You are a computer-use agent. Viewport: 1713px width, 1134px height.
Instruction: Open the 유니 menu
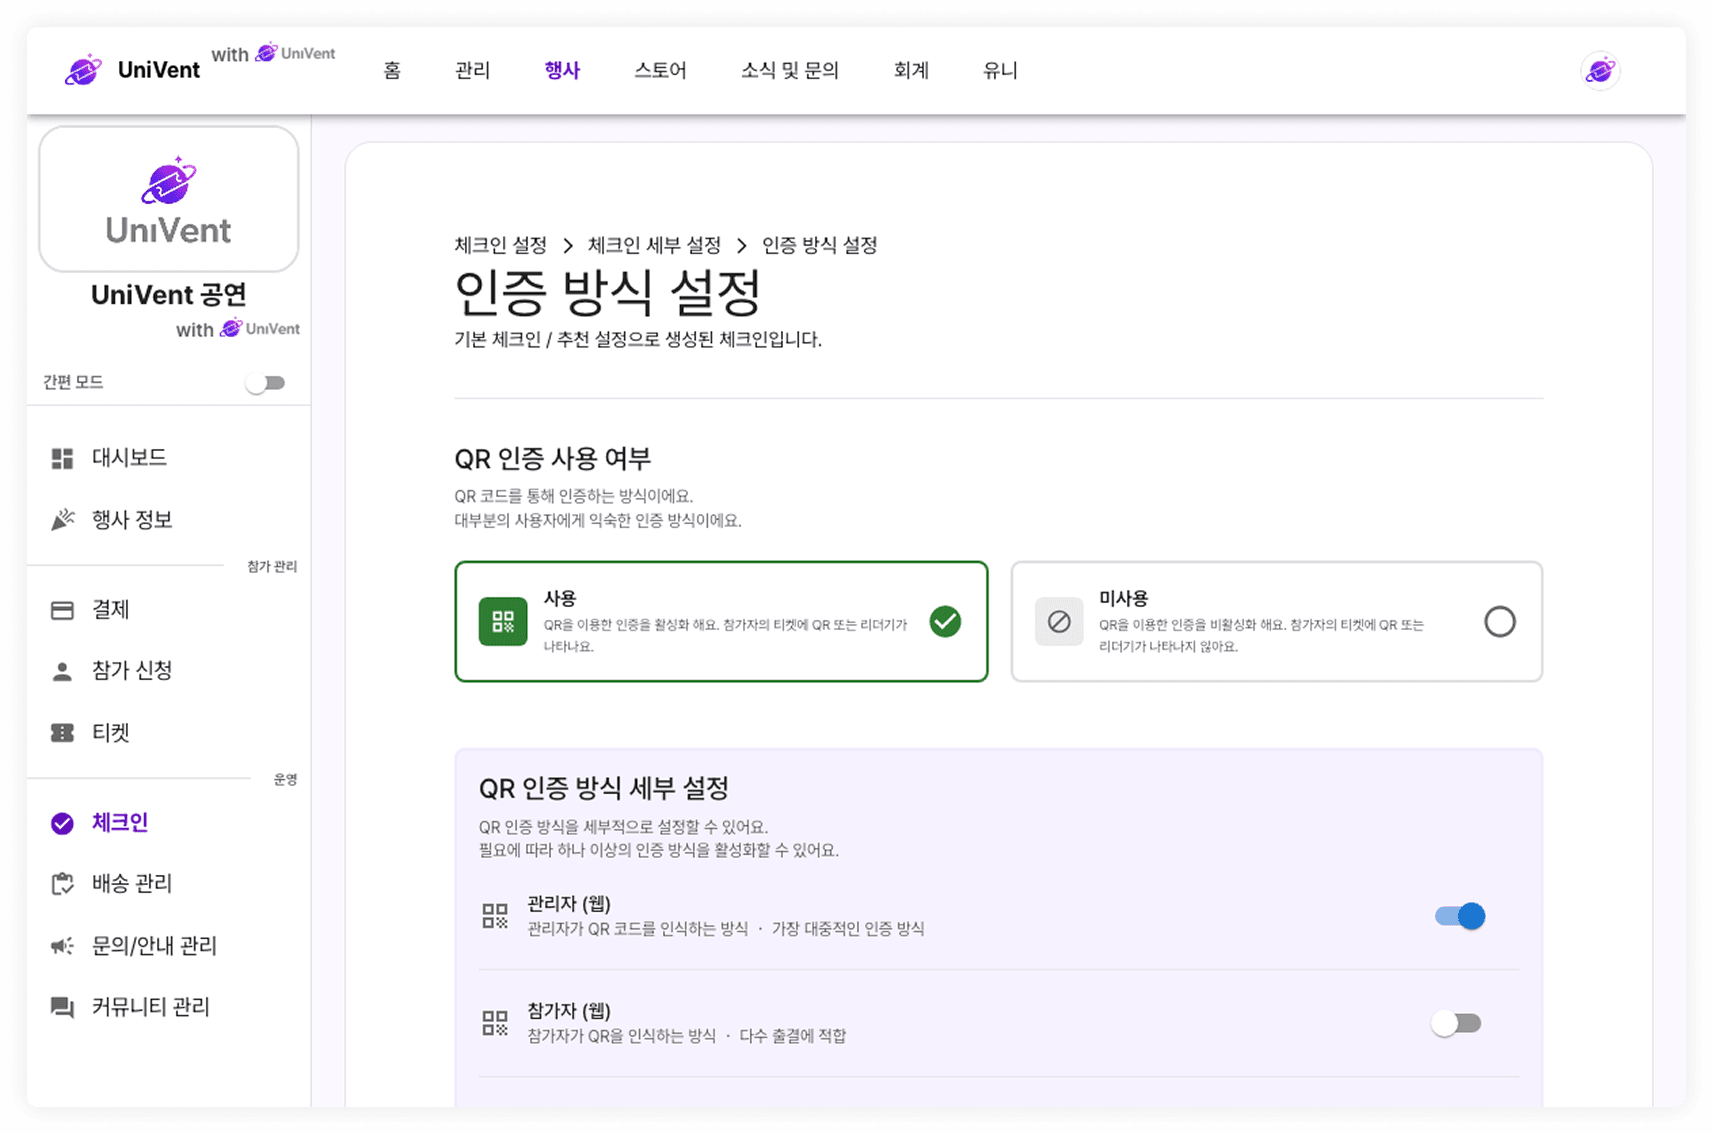click(x=1000, y=71)
